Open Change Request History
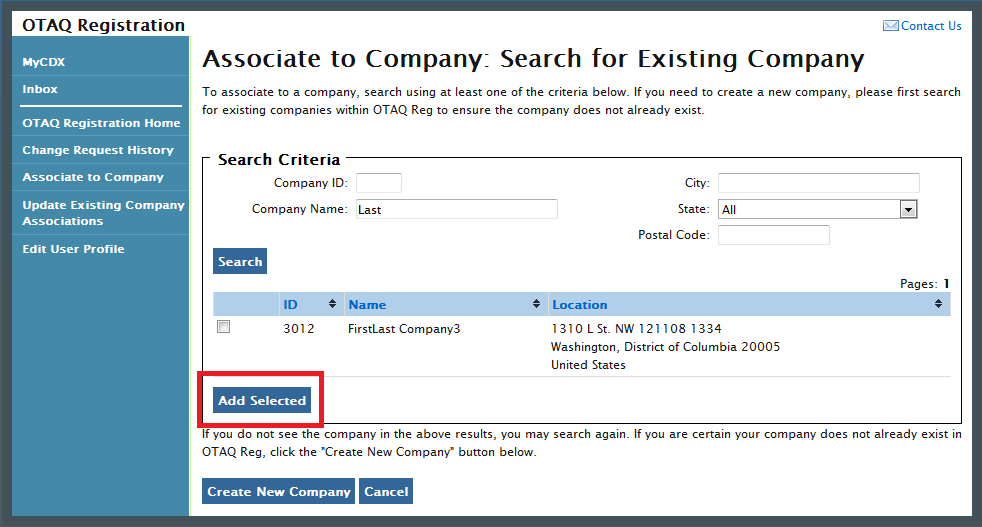 click(98, 150)
